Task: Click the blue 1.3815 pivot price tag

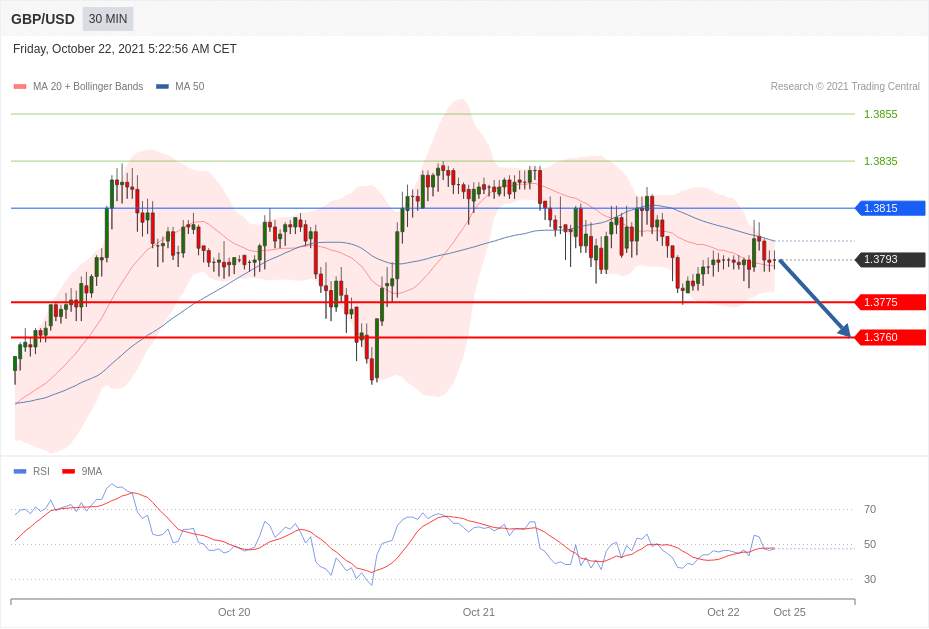Action: 890,208
